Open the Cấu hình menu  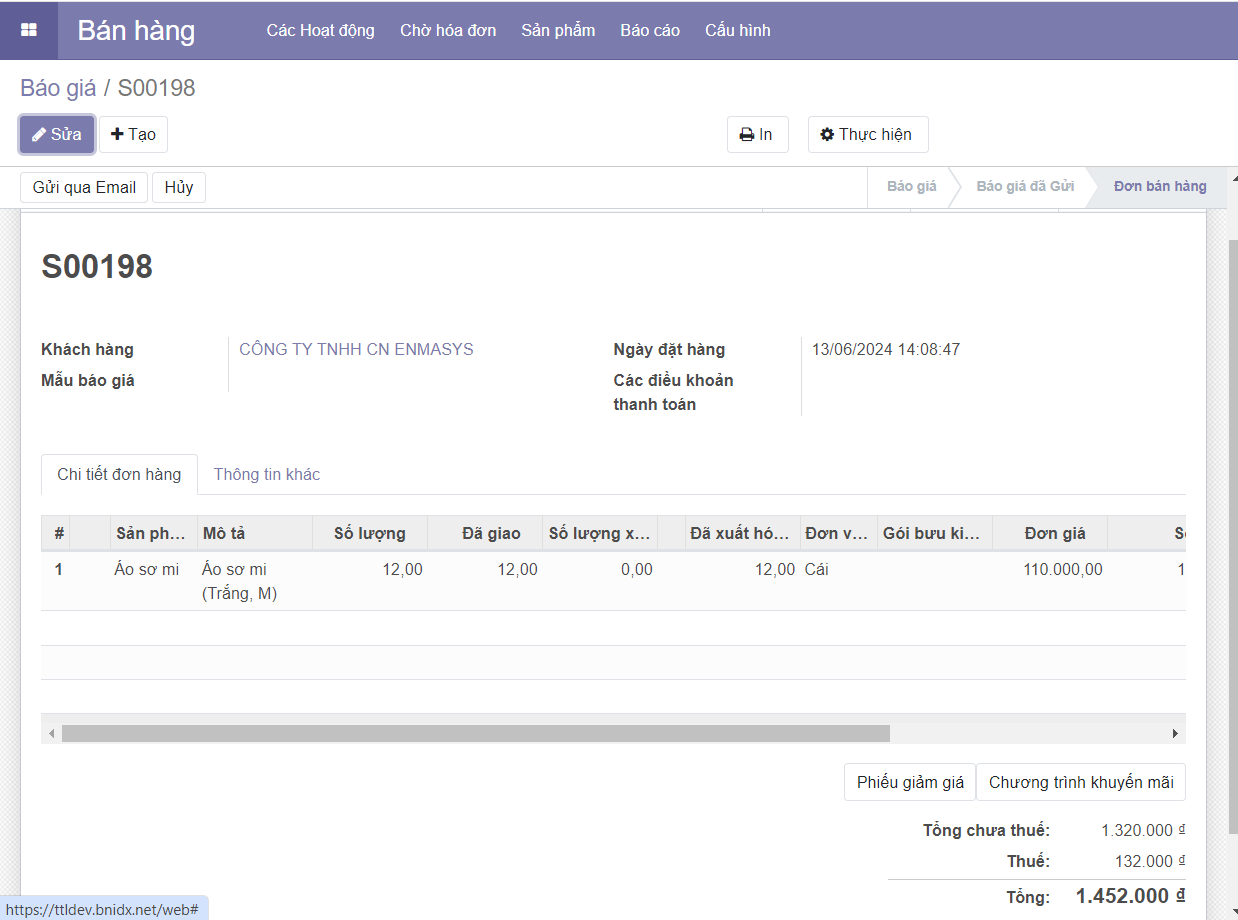tap(737, 30)
